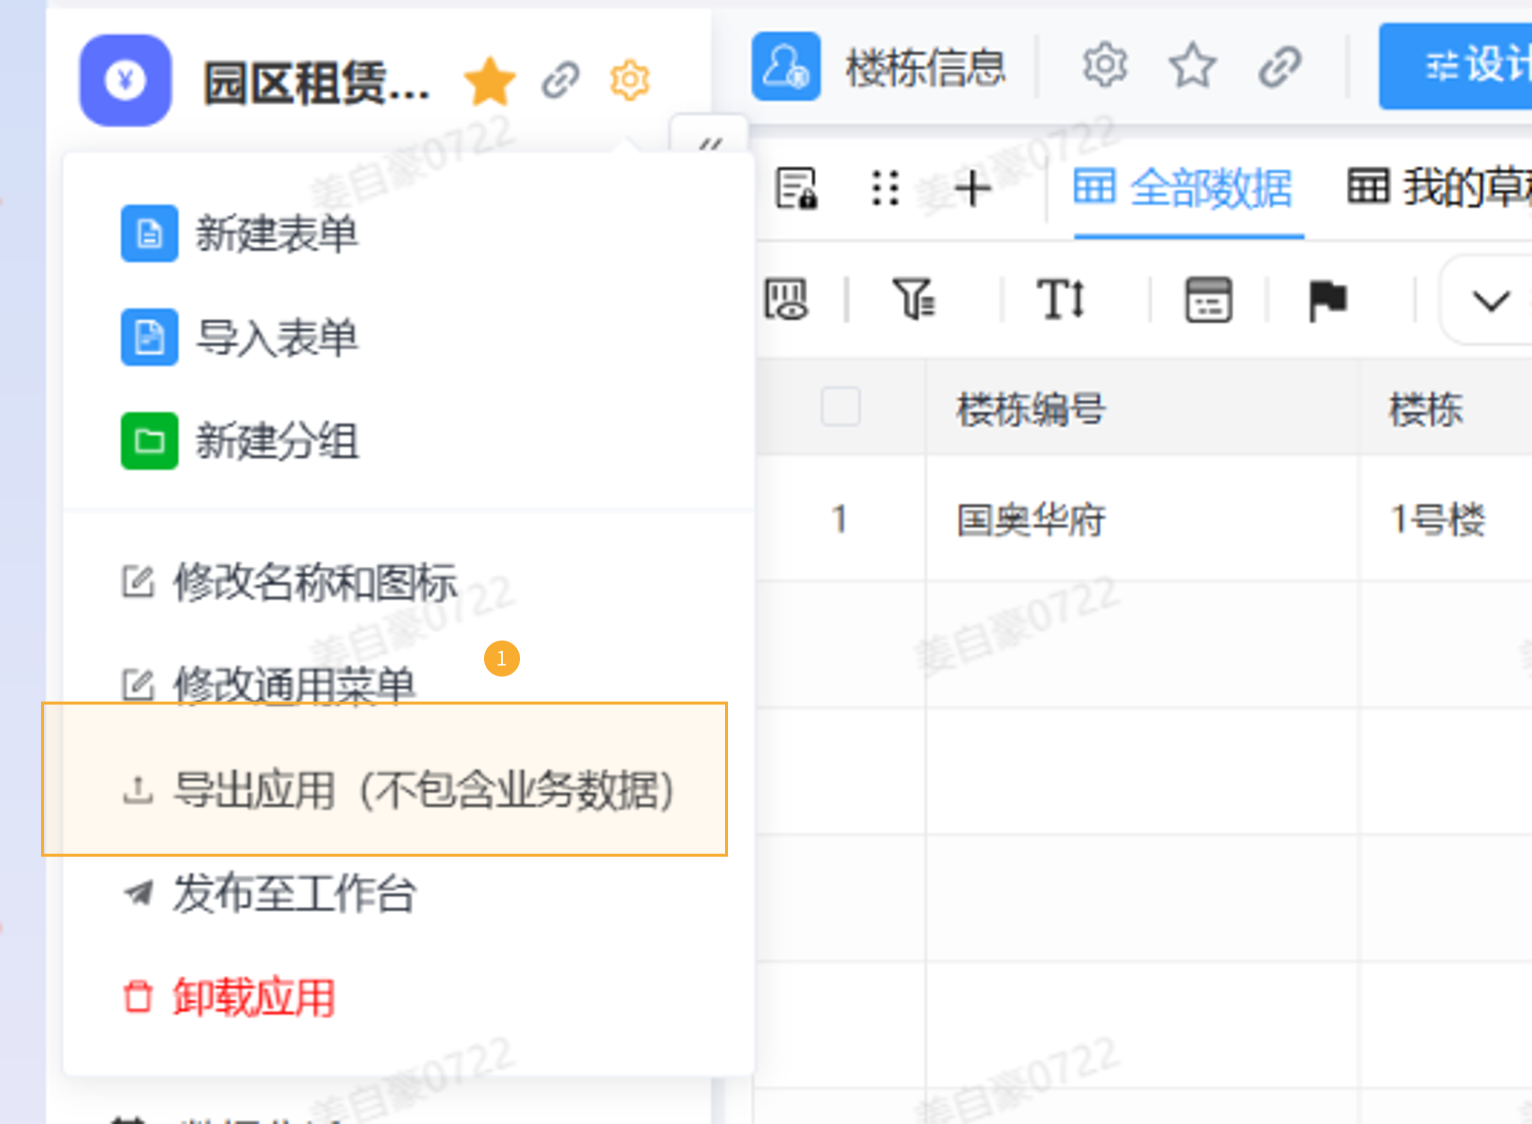
Task: Copy 楼栋信息 form link icon
Action: pyautogui.click(x=1280, y=67)
